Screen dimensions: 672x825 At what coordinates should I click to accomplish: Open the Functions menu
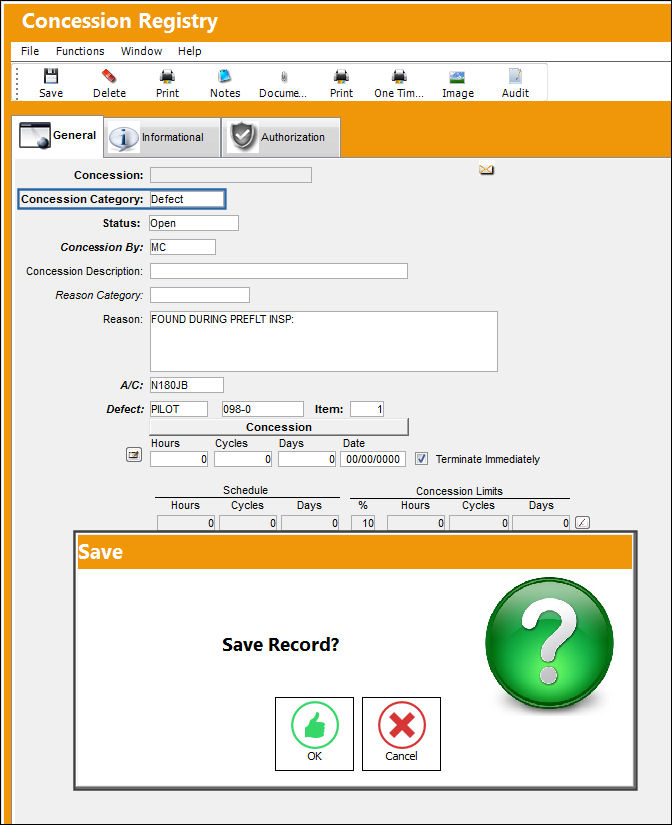click(x=80, y=51)
